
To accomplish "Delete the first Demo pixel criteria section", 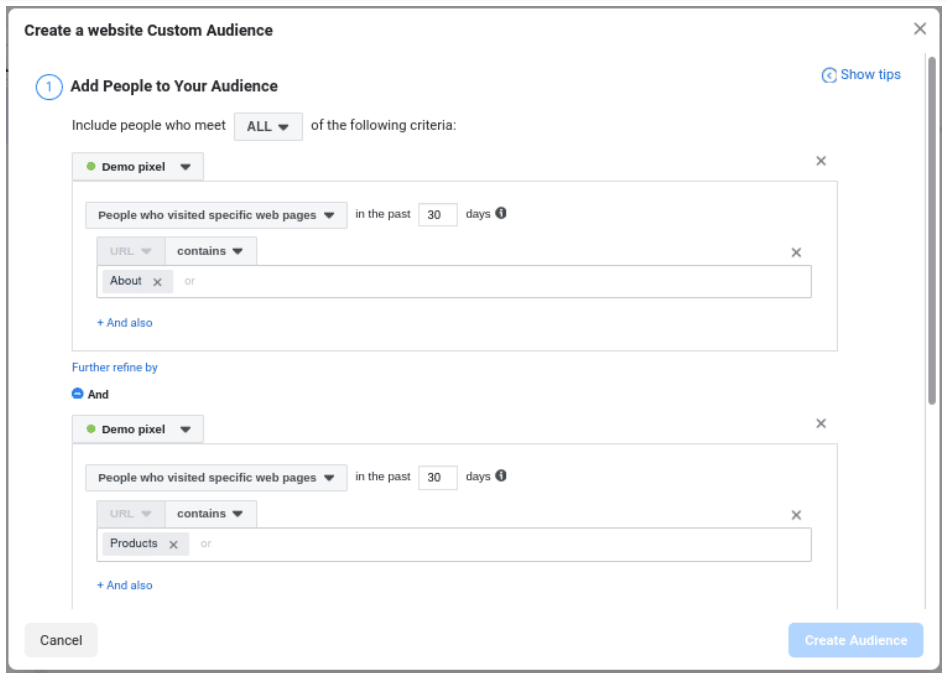I will click(821, 161).
